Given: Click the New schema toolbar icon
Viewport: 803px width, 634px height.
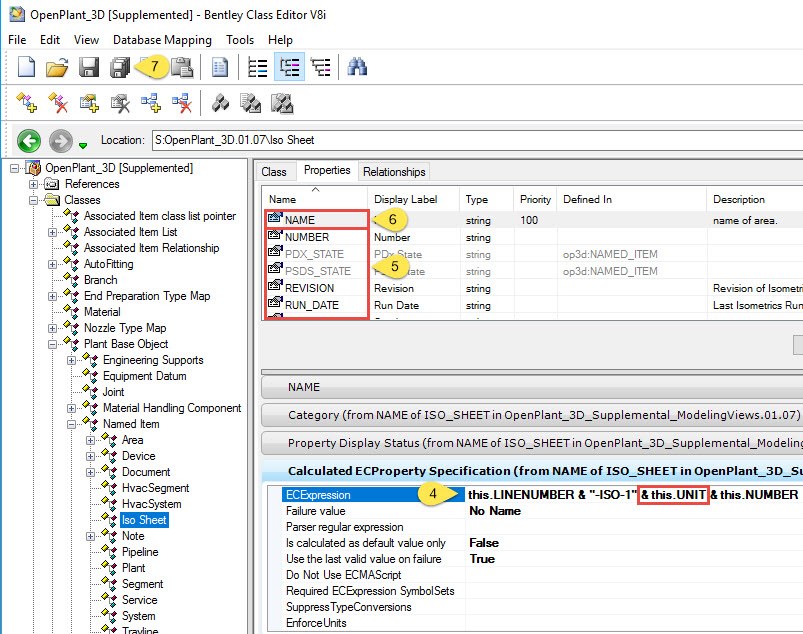Looking at the screenshot, I should [x=26, y=67].
